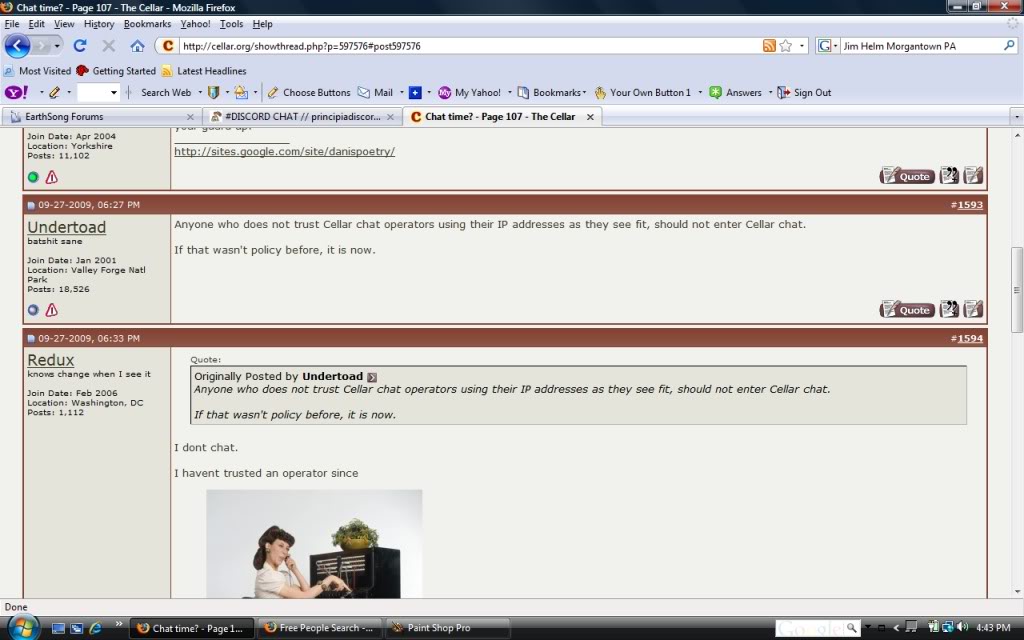Switch to the #DISCORD CHAT tab
The image size is (1024, 640).
(x=302, y=116)
